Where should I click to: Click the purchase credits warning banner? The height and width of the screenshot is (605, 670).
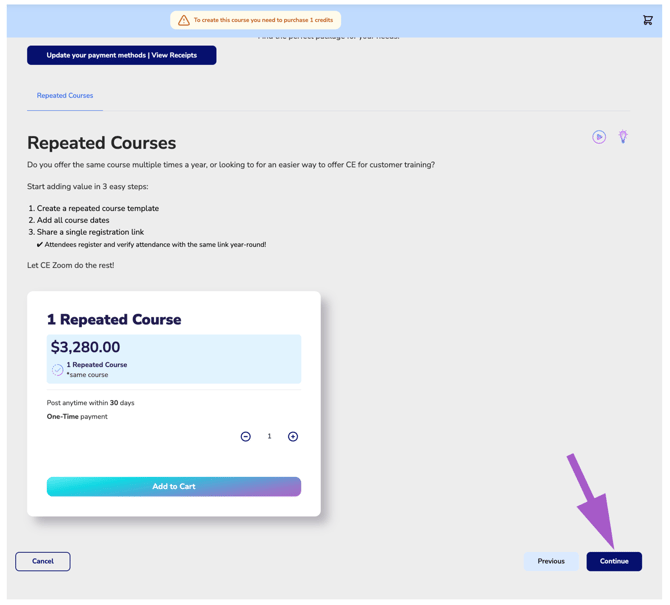coord(256,20)
